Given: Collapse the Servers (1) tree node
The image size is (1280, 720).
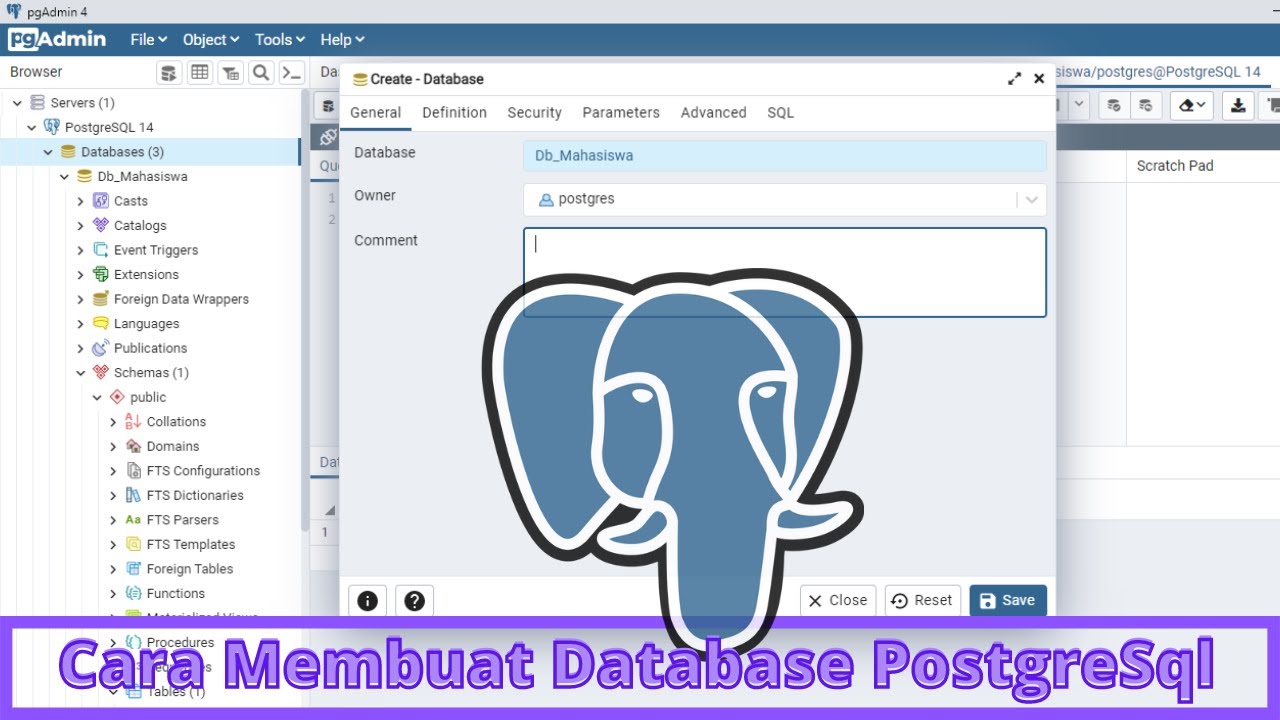Looking at the screenshot, I should coord(16,102).
